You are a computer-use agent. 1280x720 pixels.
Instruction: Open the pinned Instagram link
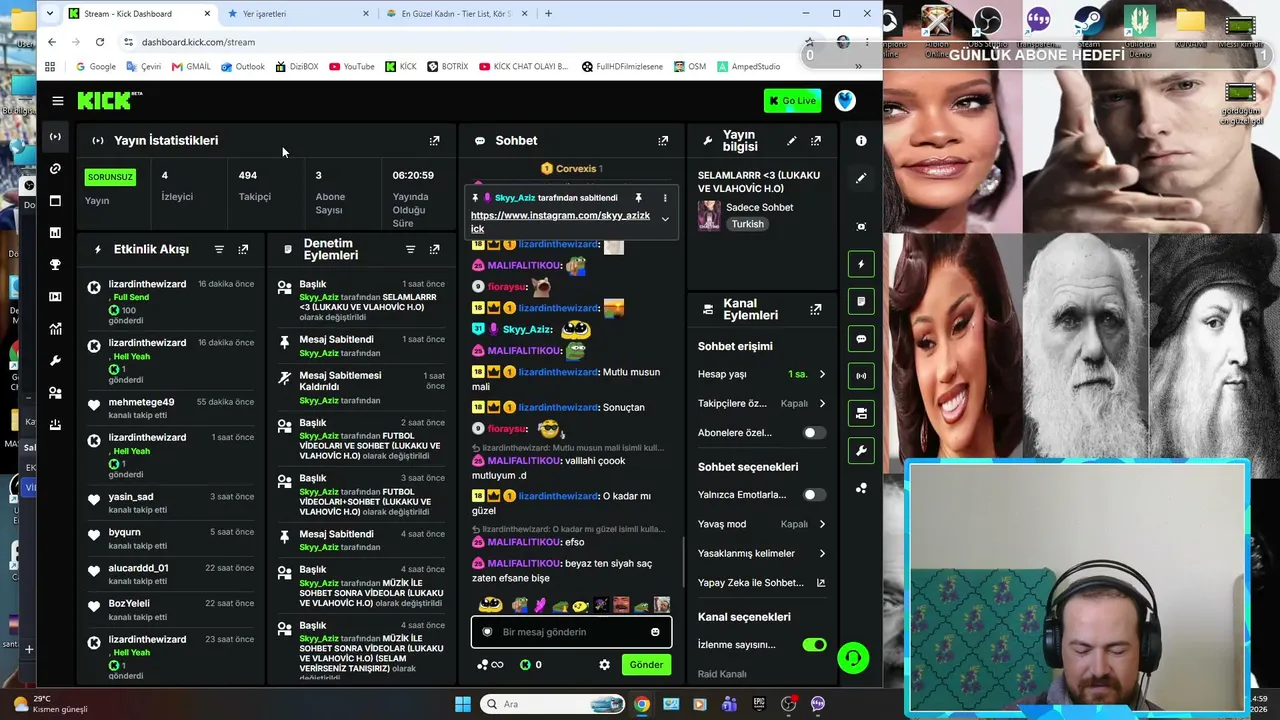tap(560, 222)
